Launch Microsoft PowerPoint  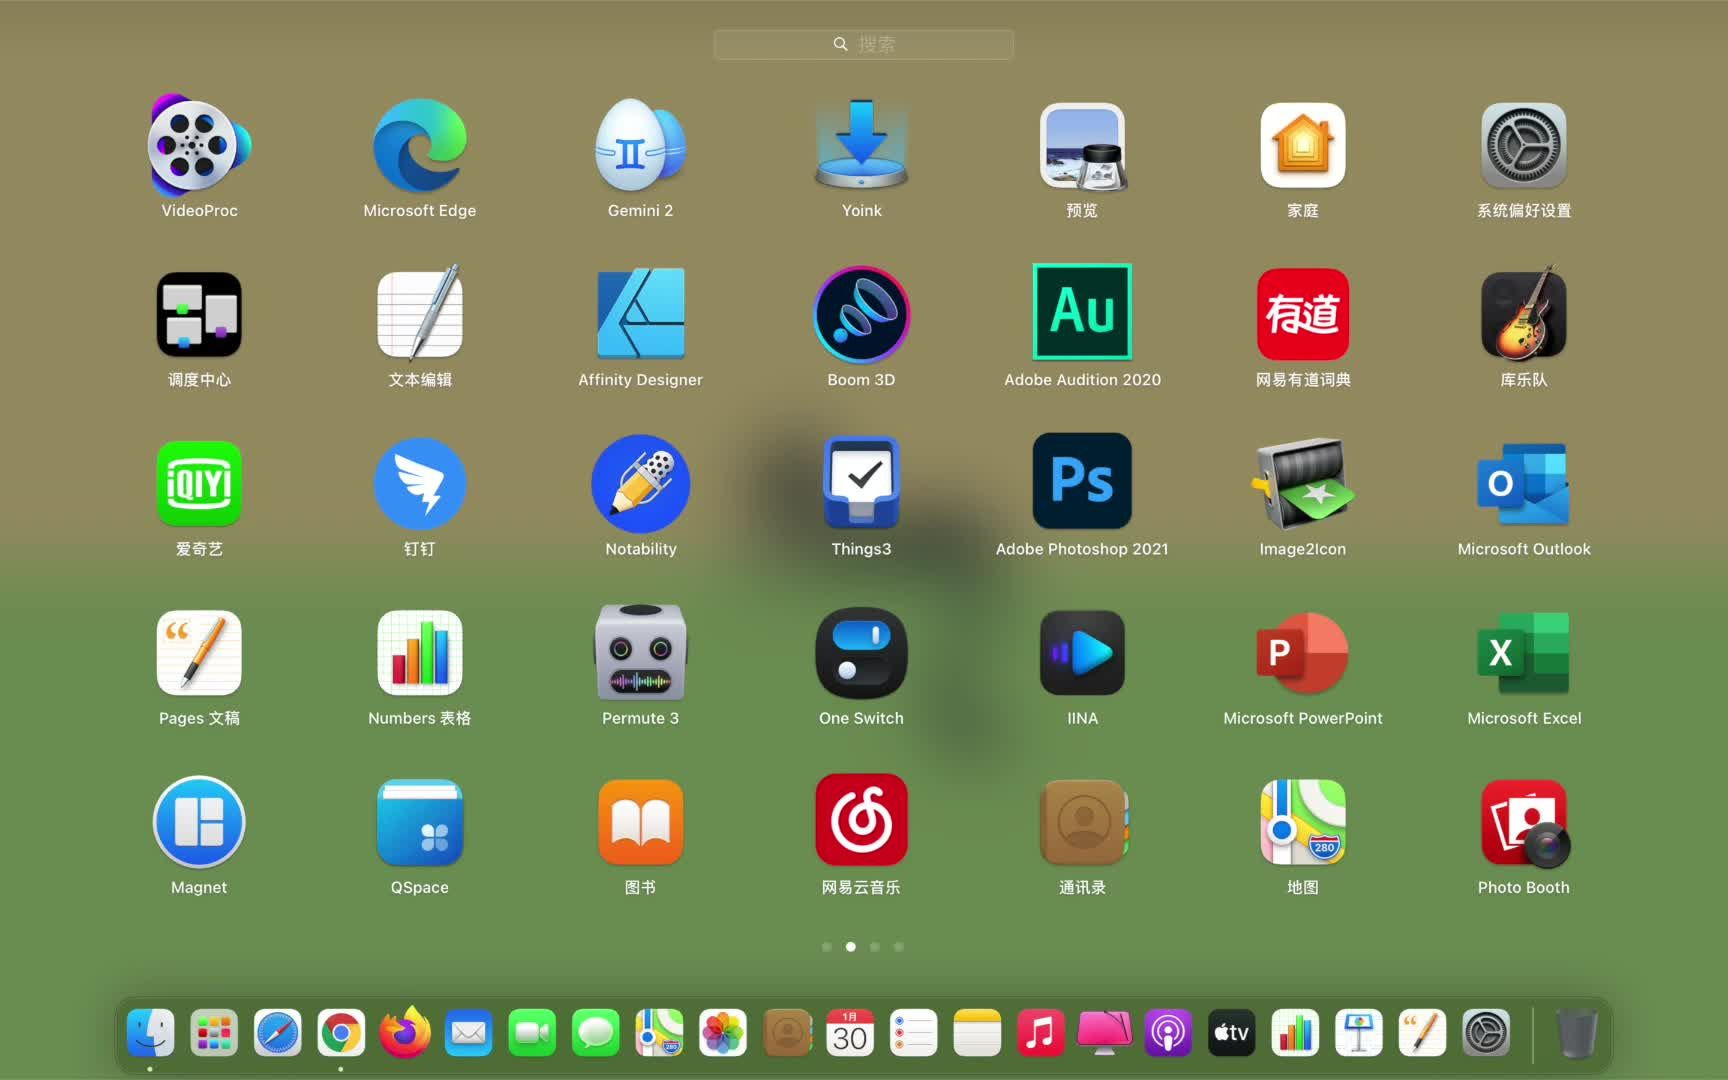[1303, 653]
